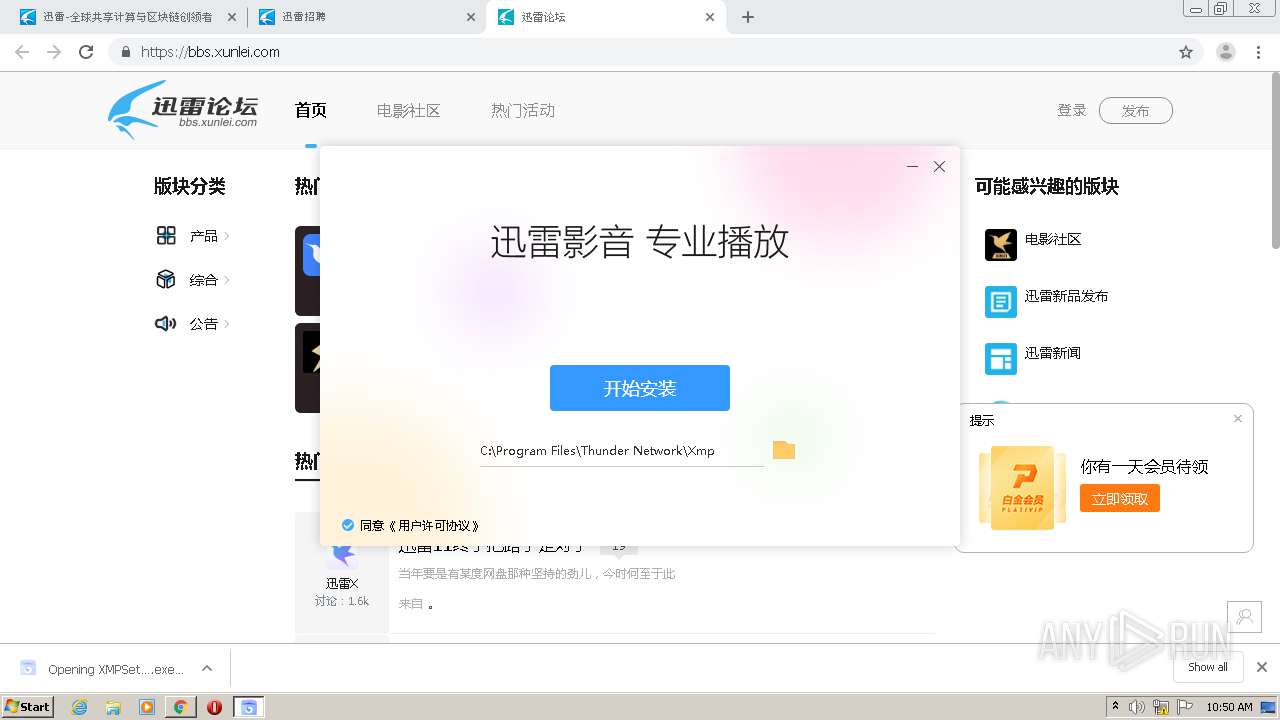Open the XMPSet download item menu
1280x720 pixels.
pos(207,668)
